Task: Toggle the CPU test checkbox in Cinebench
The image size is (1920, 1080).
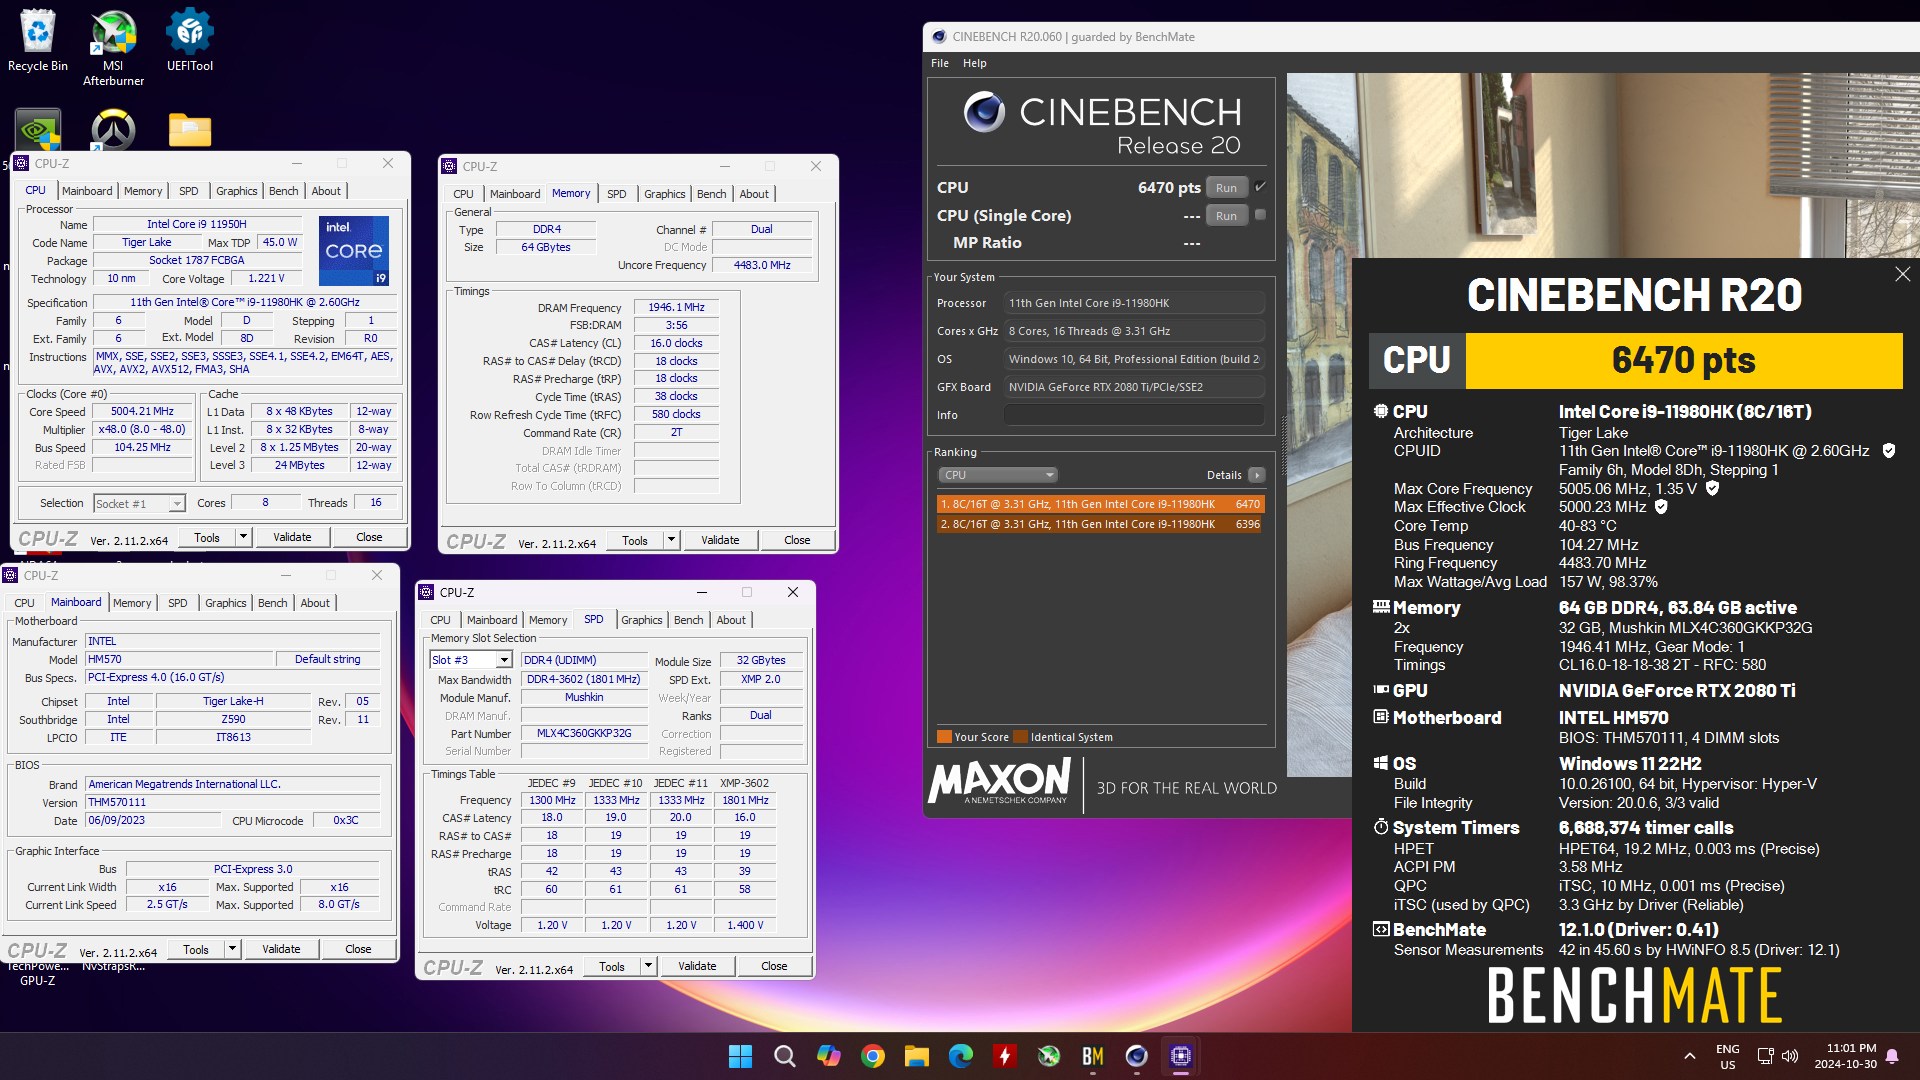Action: pos(1260,187)
